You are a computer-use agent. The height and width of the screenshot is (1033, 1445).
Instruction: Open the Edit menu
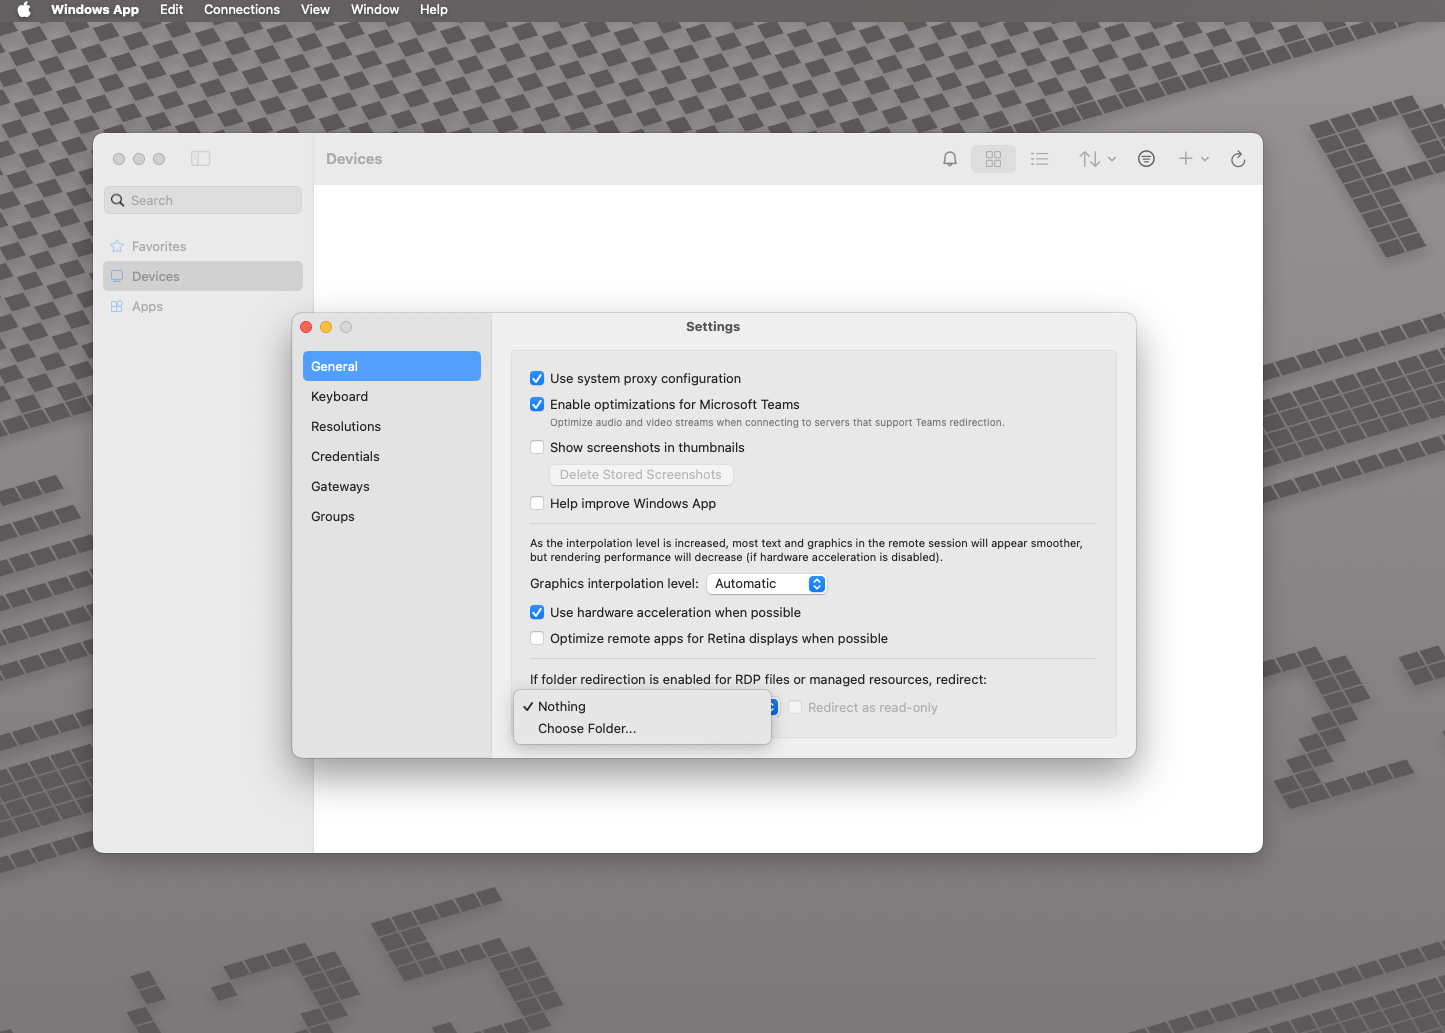(x=172, y=10)
